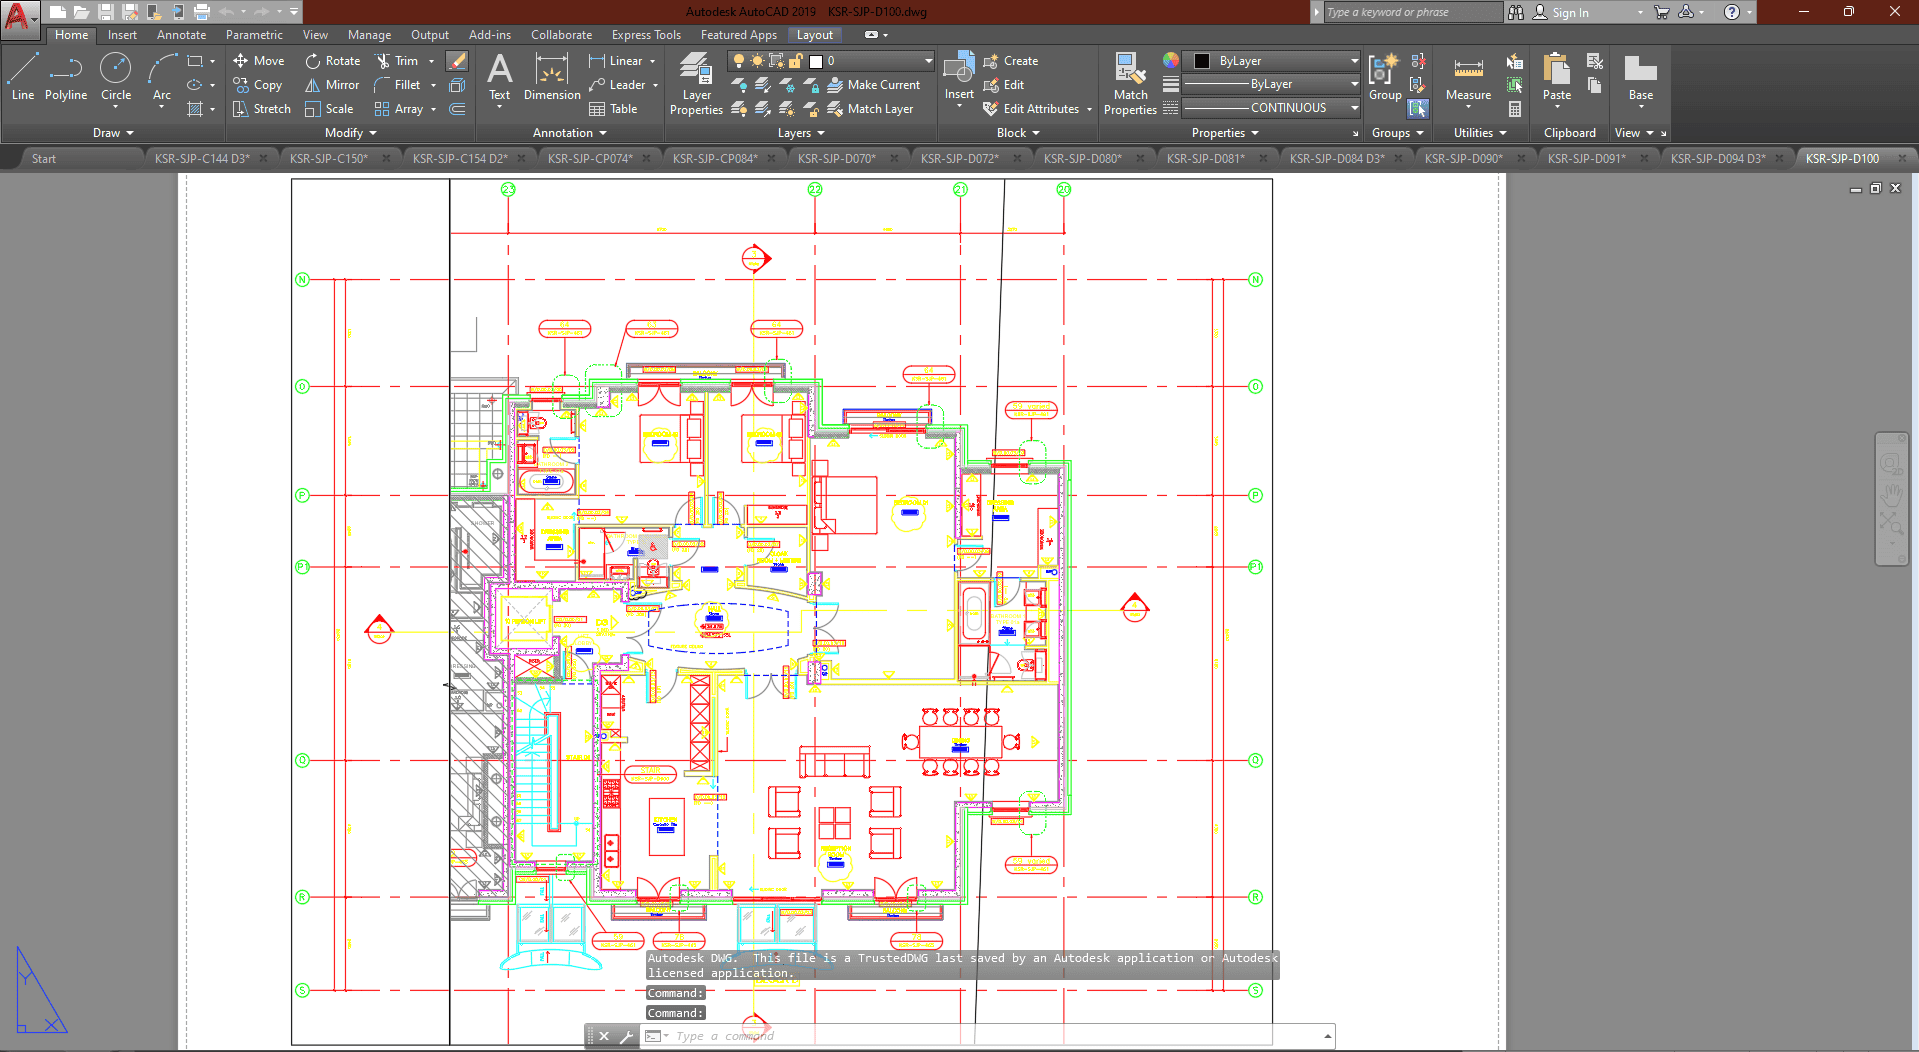Toggle layer on/off lightbulb icon
The height and width of the screenshot is (1052, 1919).
[739, 61]
